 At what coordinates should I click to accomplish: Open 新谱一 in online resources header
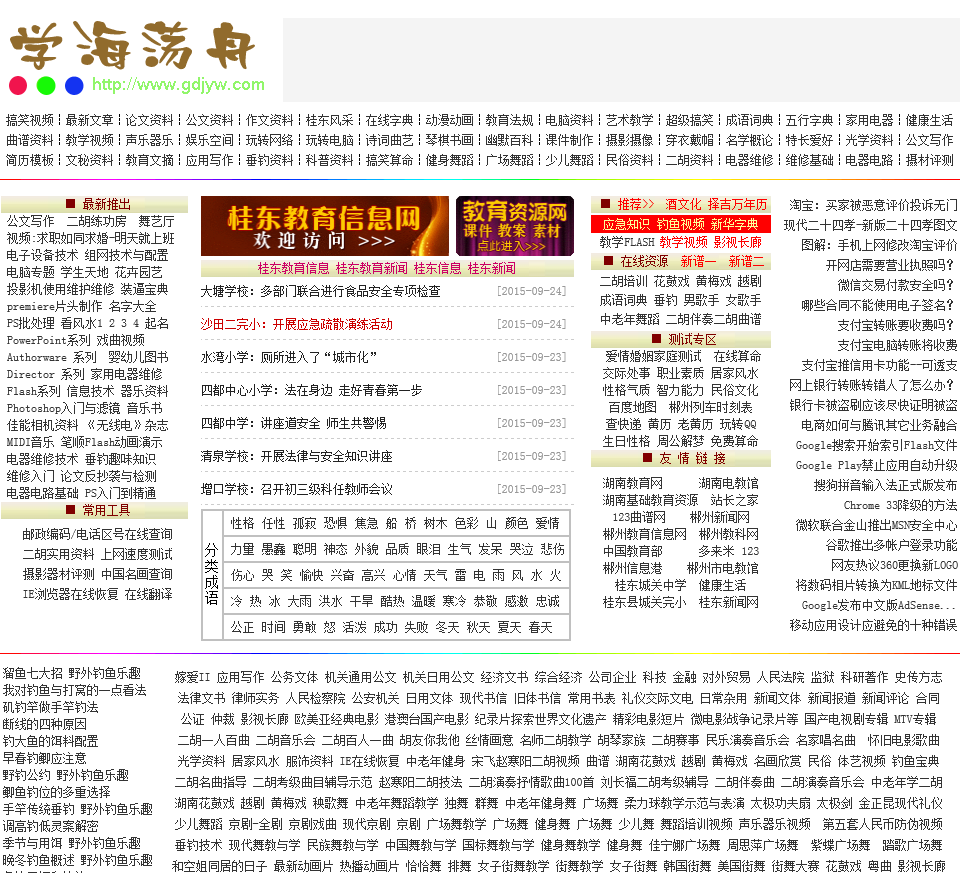point(698,261)
